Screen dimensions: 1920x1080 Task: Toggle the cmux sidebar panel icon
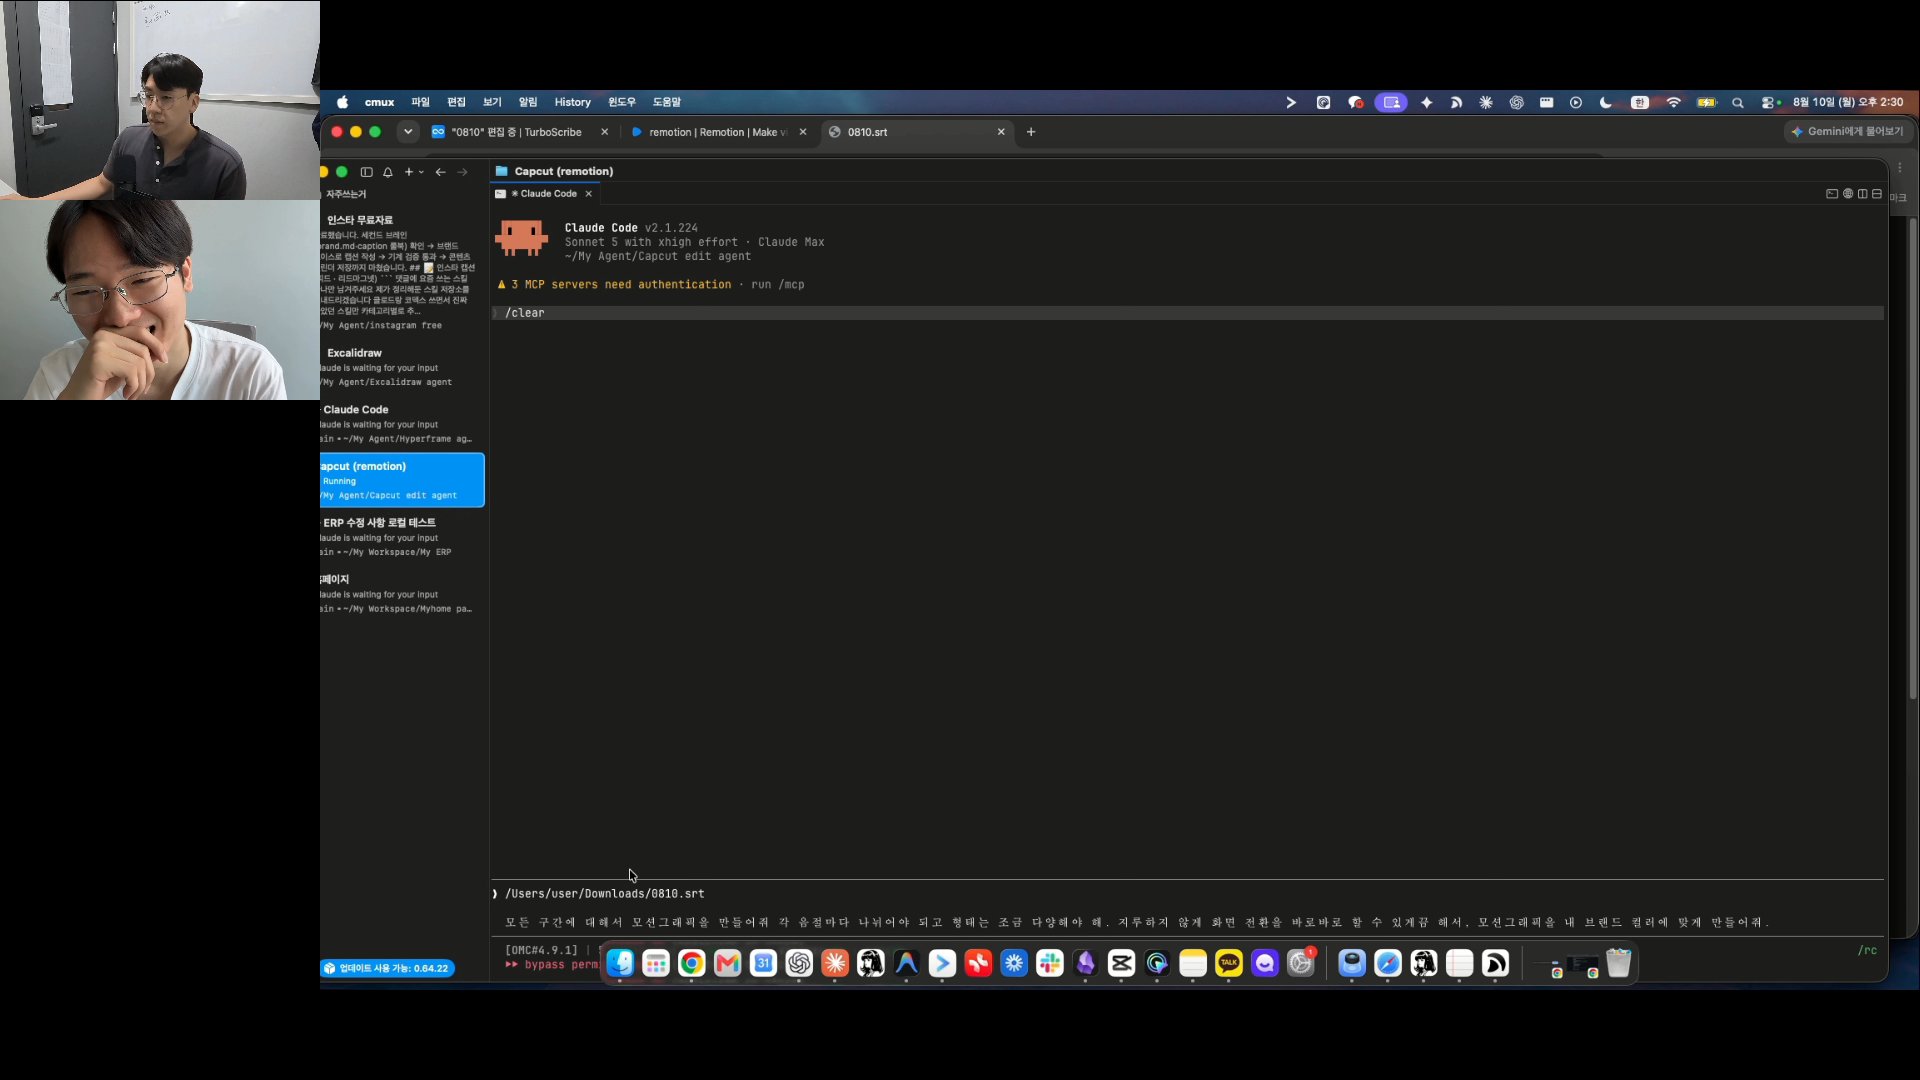366,172
